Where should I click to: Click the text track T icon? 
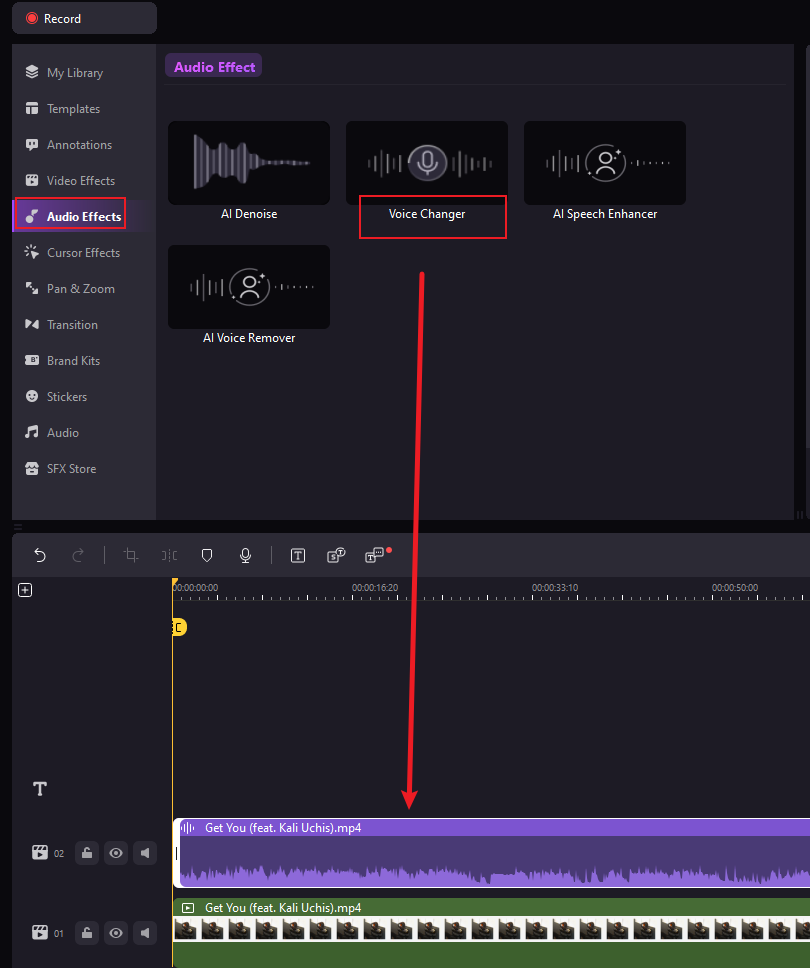pyautogui.click(x=40, y=788)
